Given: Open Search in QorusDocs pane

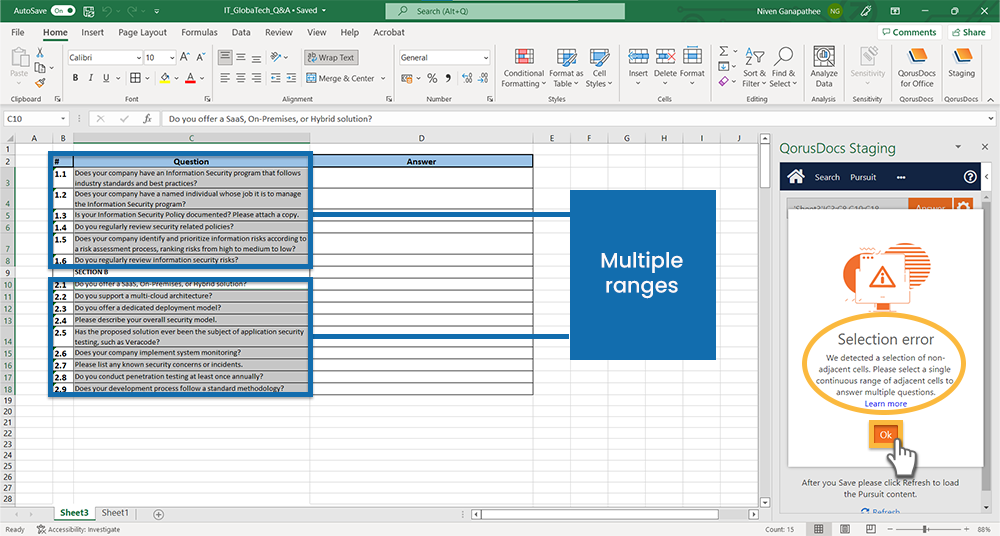Looking at the screenshot, I should (827, 177).
